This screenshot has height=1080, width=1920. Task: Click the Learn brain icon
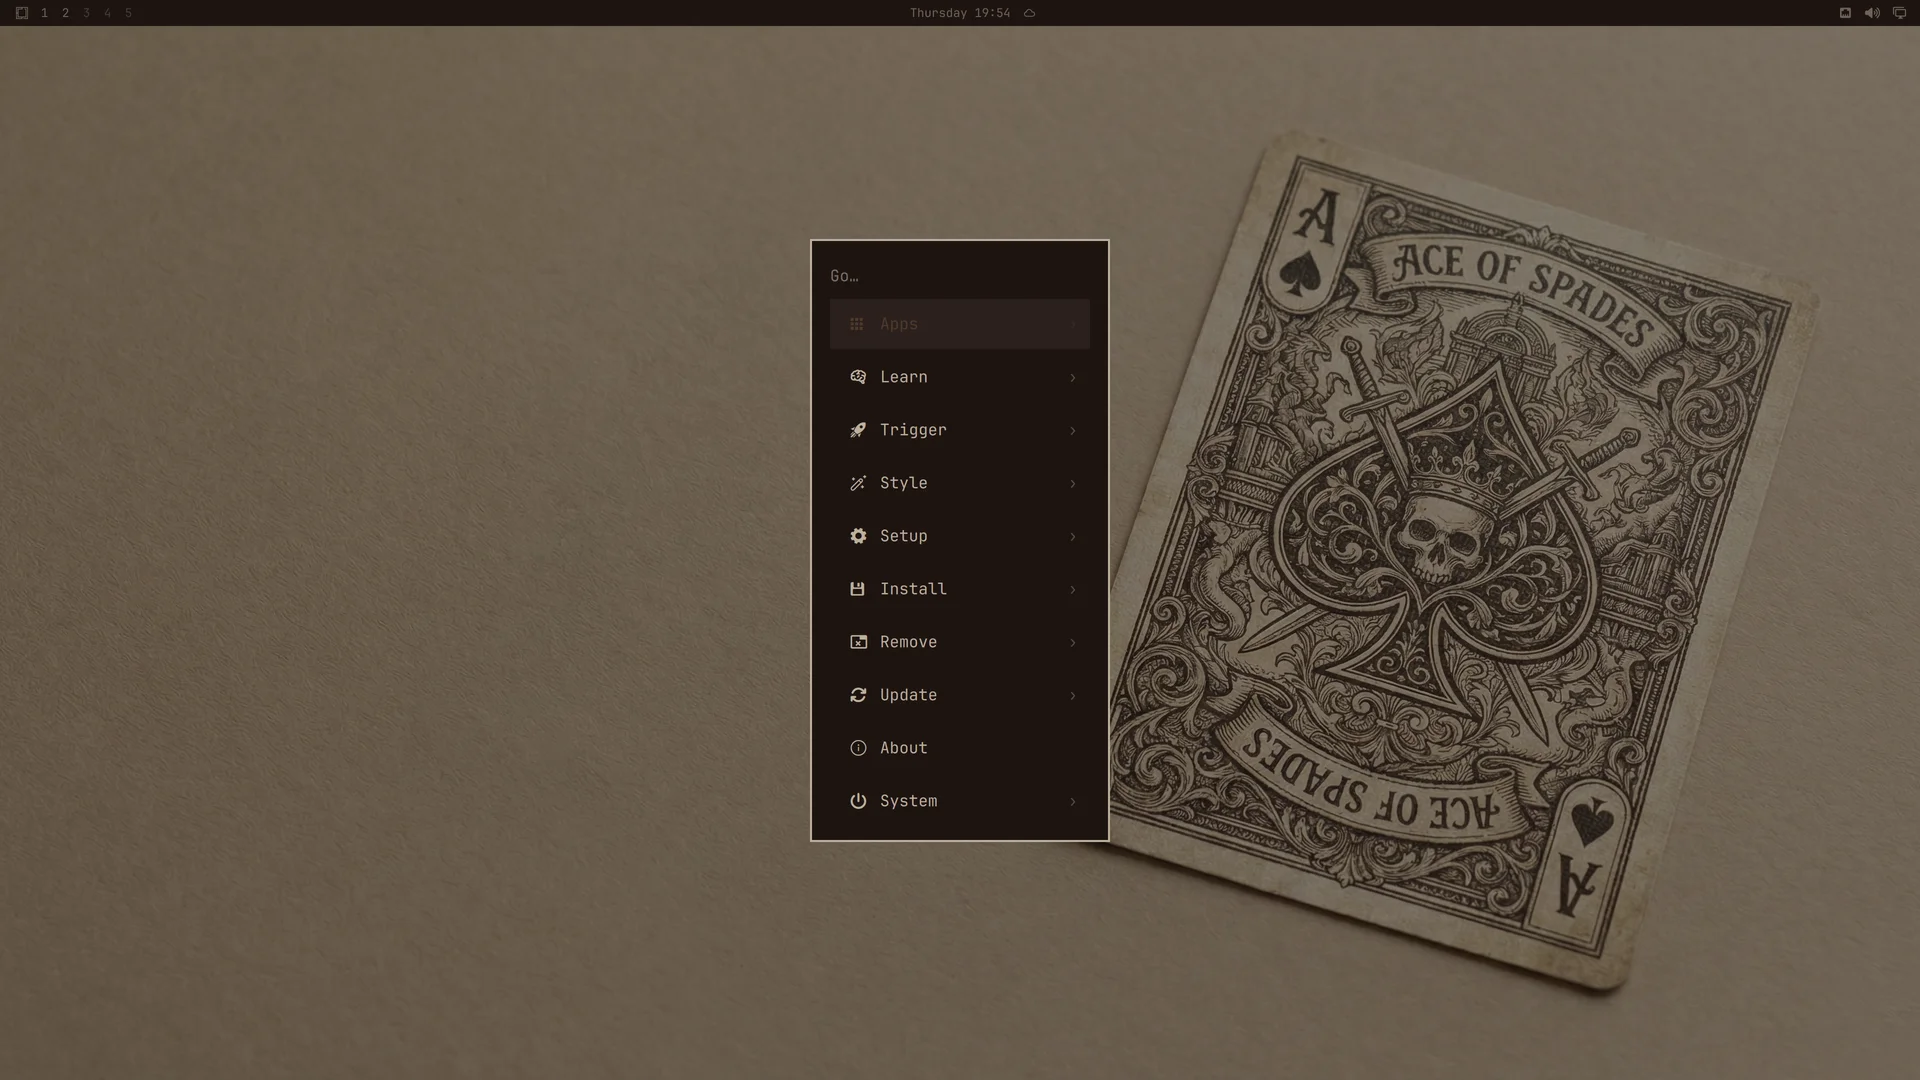click(x=858, y=377)
